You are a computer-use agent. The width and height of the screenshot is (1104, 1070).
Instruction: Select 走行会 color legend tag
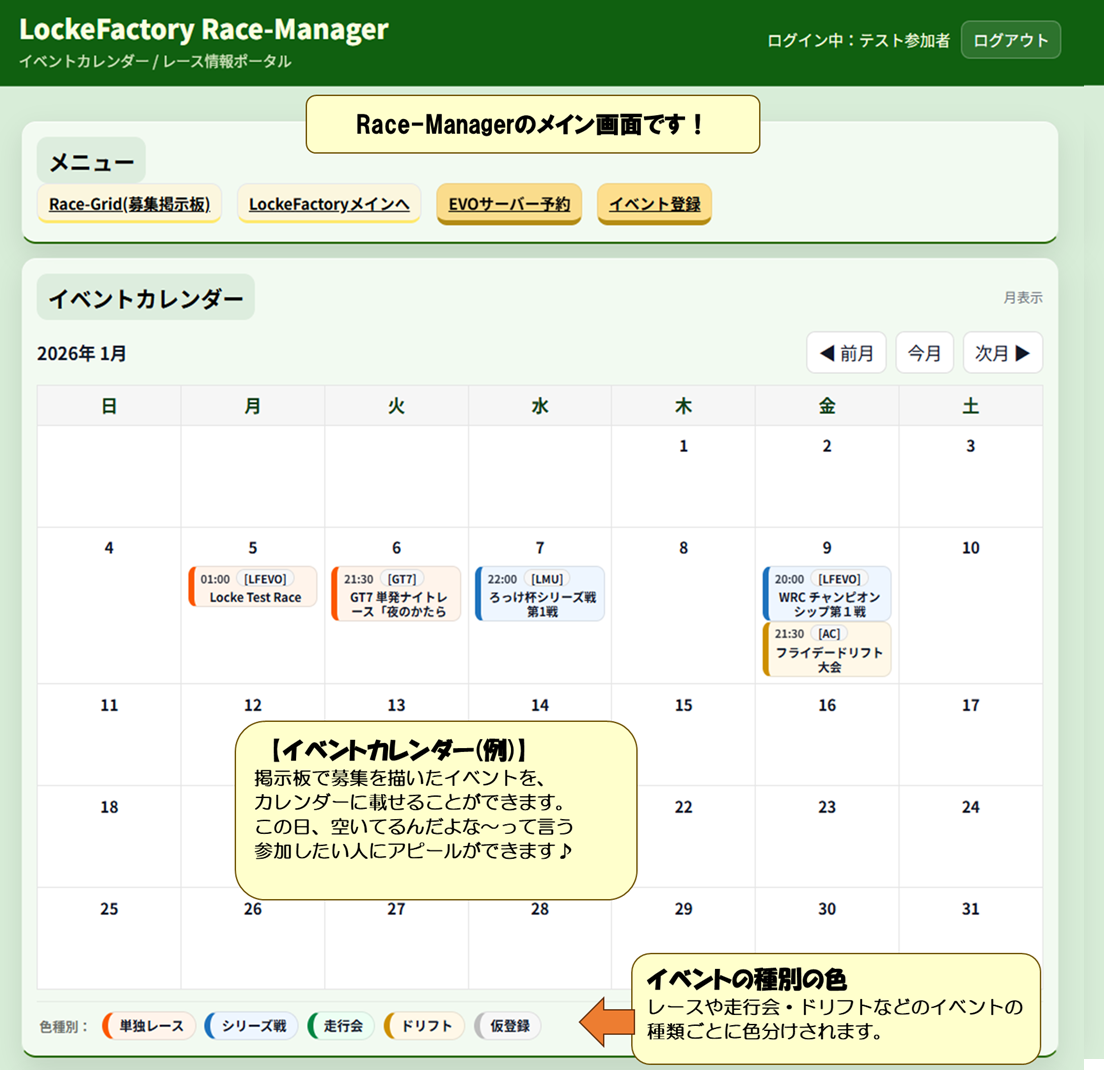pyautogui.click(x=342, y=1026)
